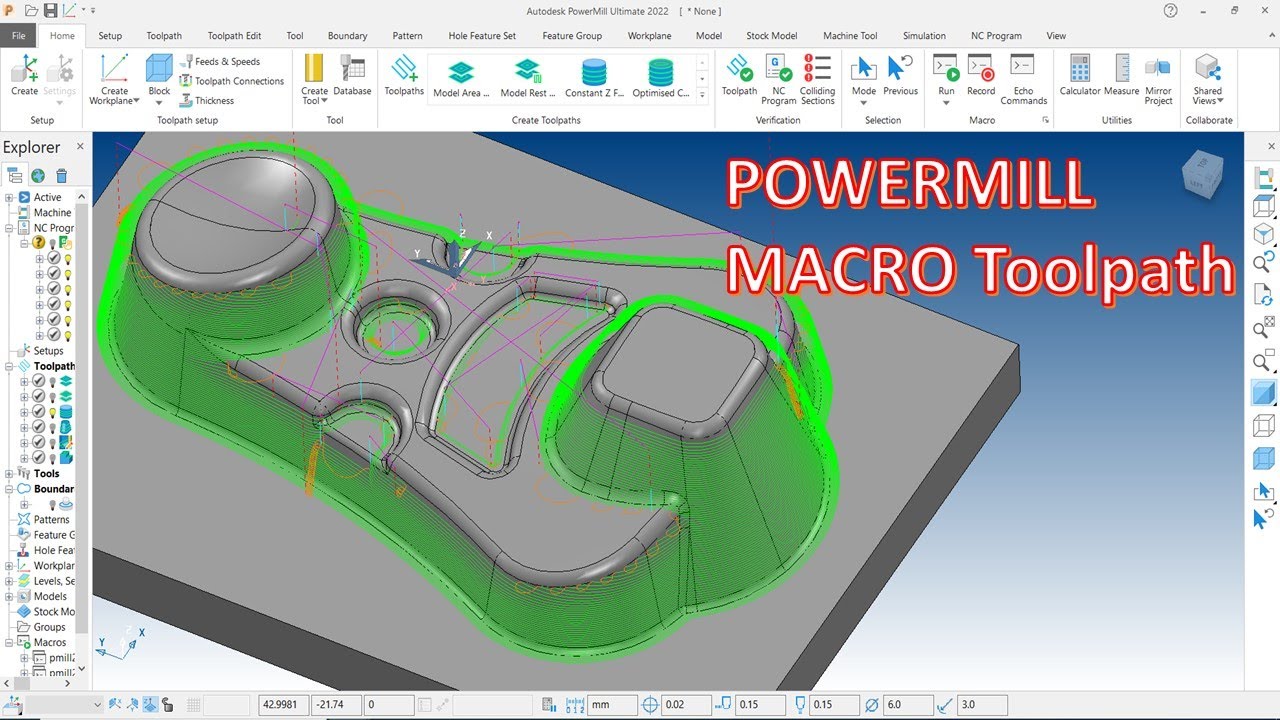Switch to Explorer globe browser view

38,175
